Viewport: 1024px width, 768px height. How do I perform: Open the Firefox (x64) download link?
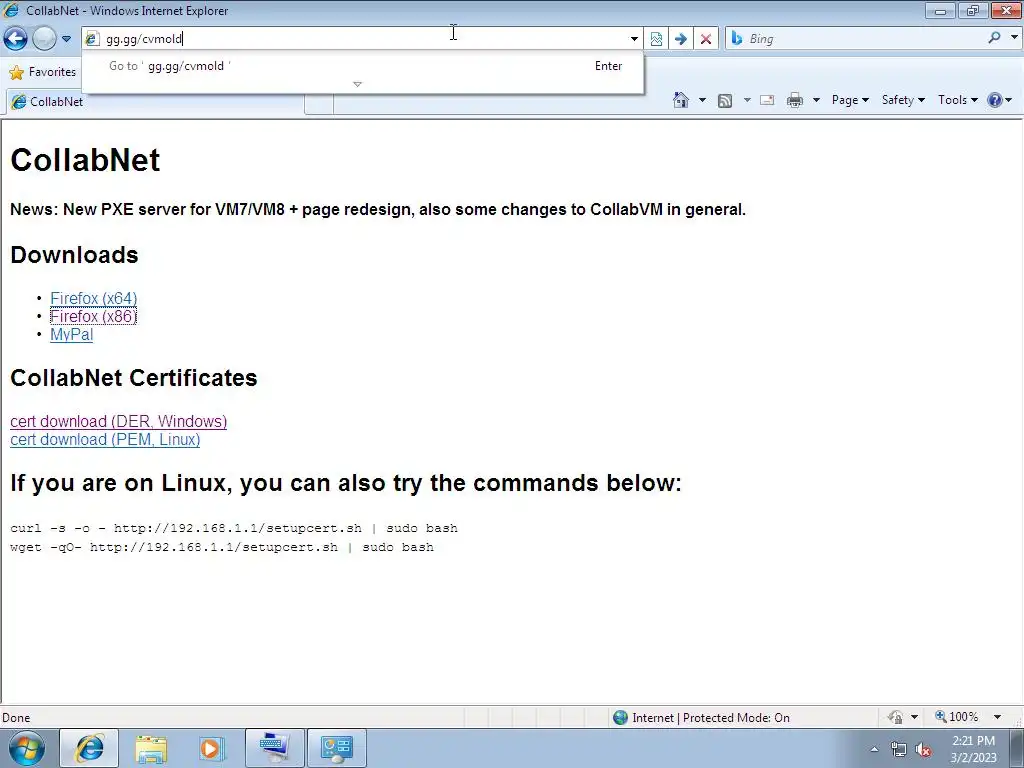[x=93, y=298]
